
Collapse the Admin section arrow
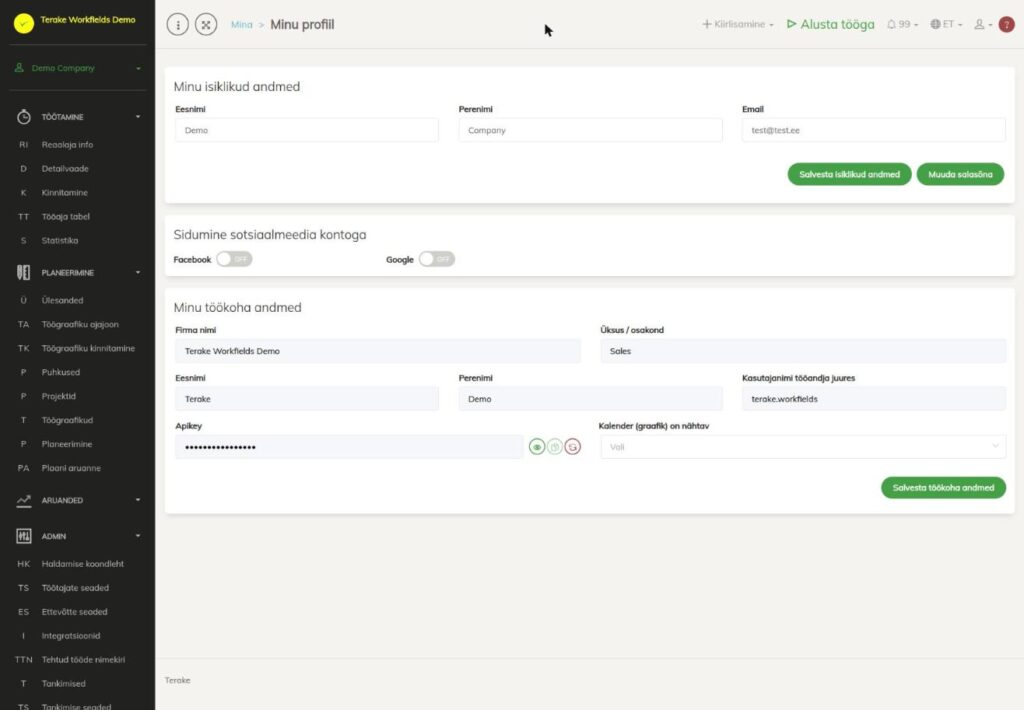tap(138, 536)
